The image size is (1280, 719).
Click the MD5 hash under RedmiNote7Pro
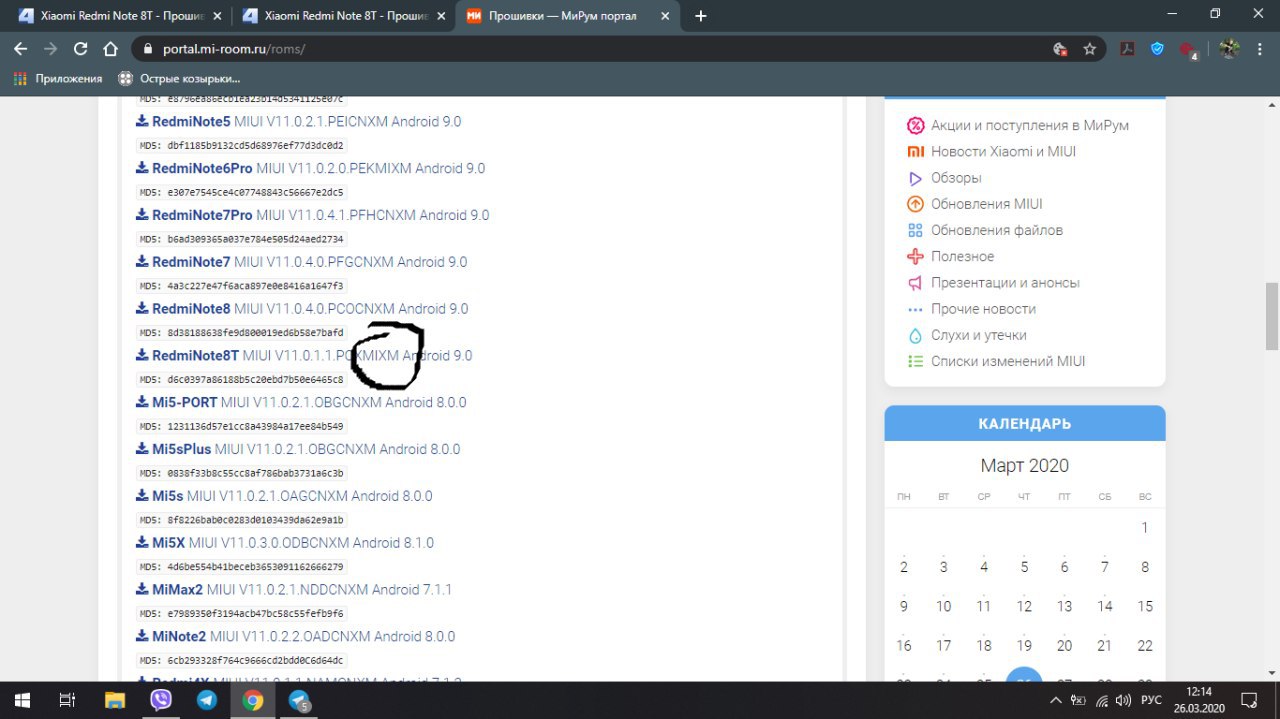pyautogui.click(x=241, y=239)
